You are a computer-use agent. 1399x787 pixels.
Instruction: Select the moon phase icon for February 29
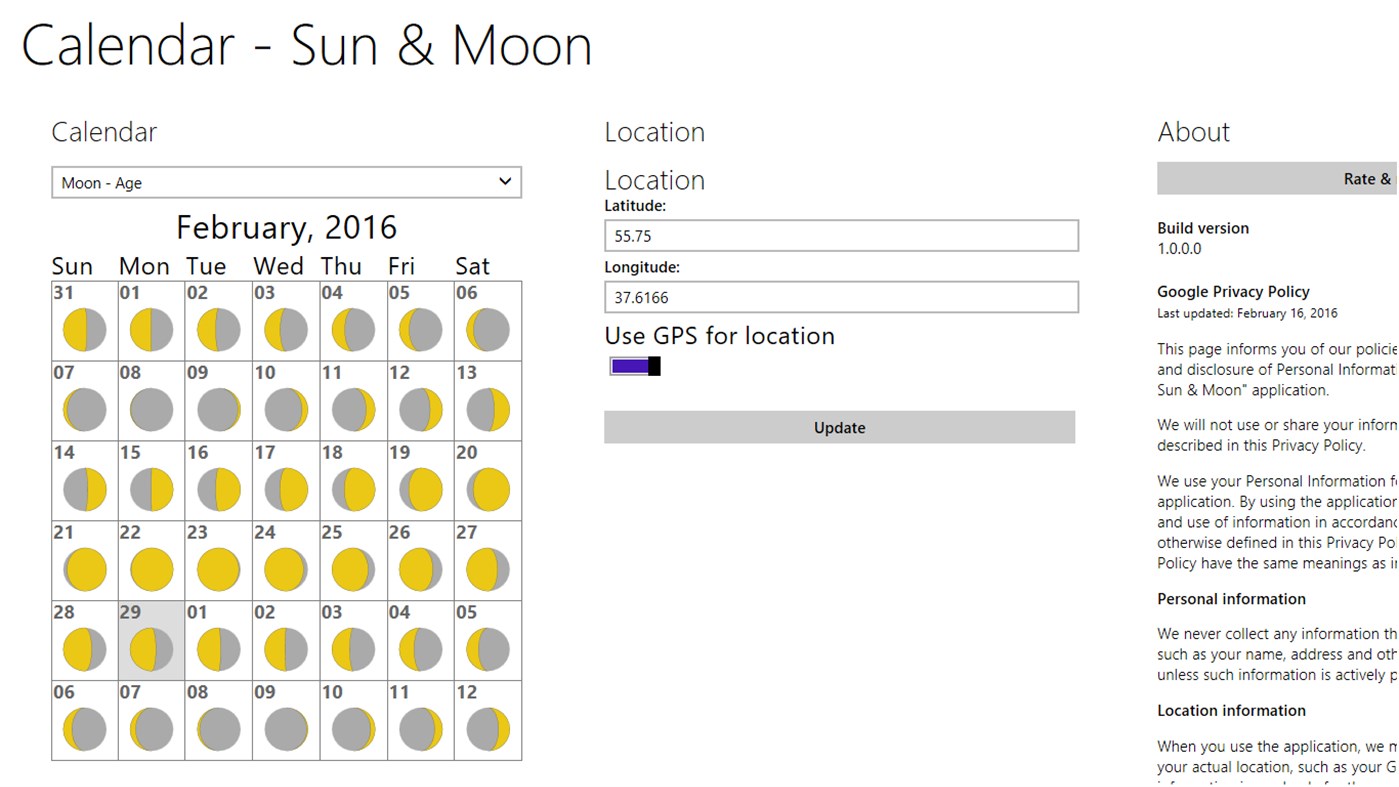click(151, 649)
